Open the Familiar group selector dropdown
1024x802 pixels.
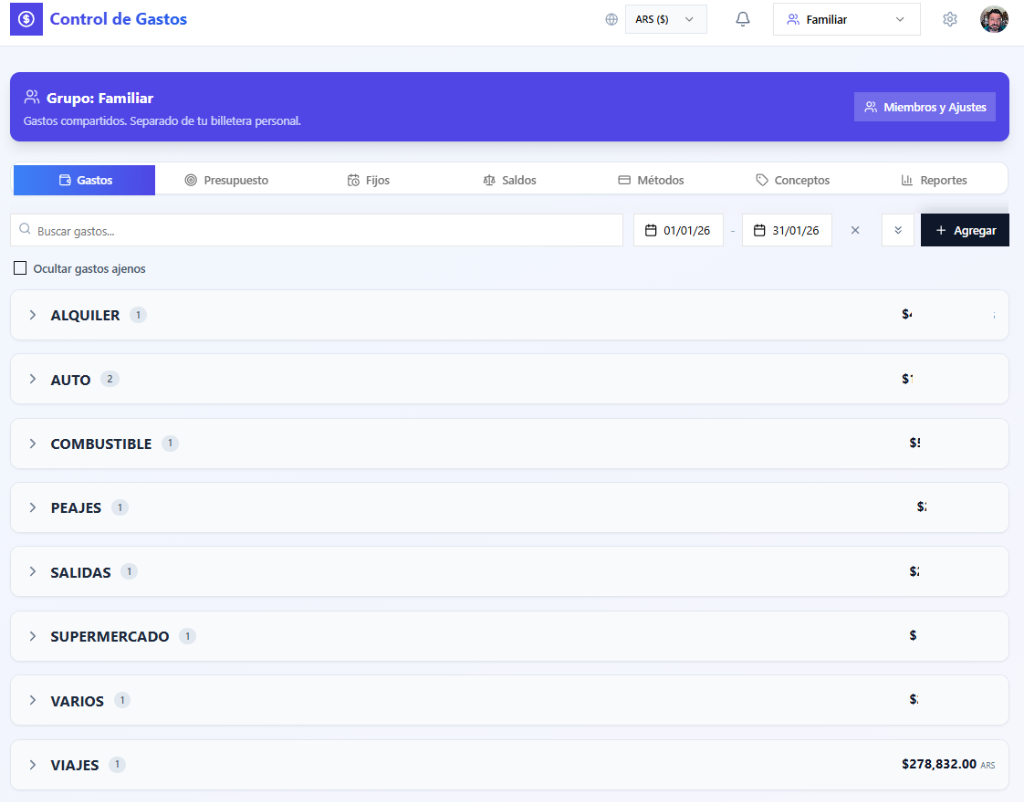[x=846, y=19]
